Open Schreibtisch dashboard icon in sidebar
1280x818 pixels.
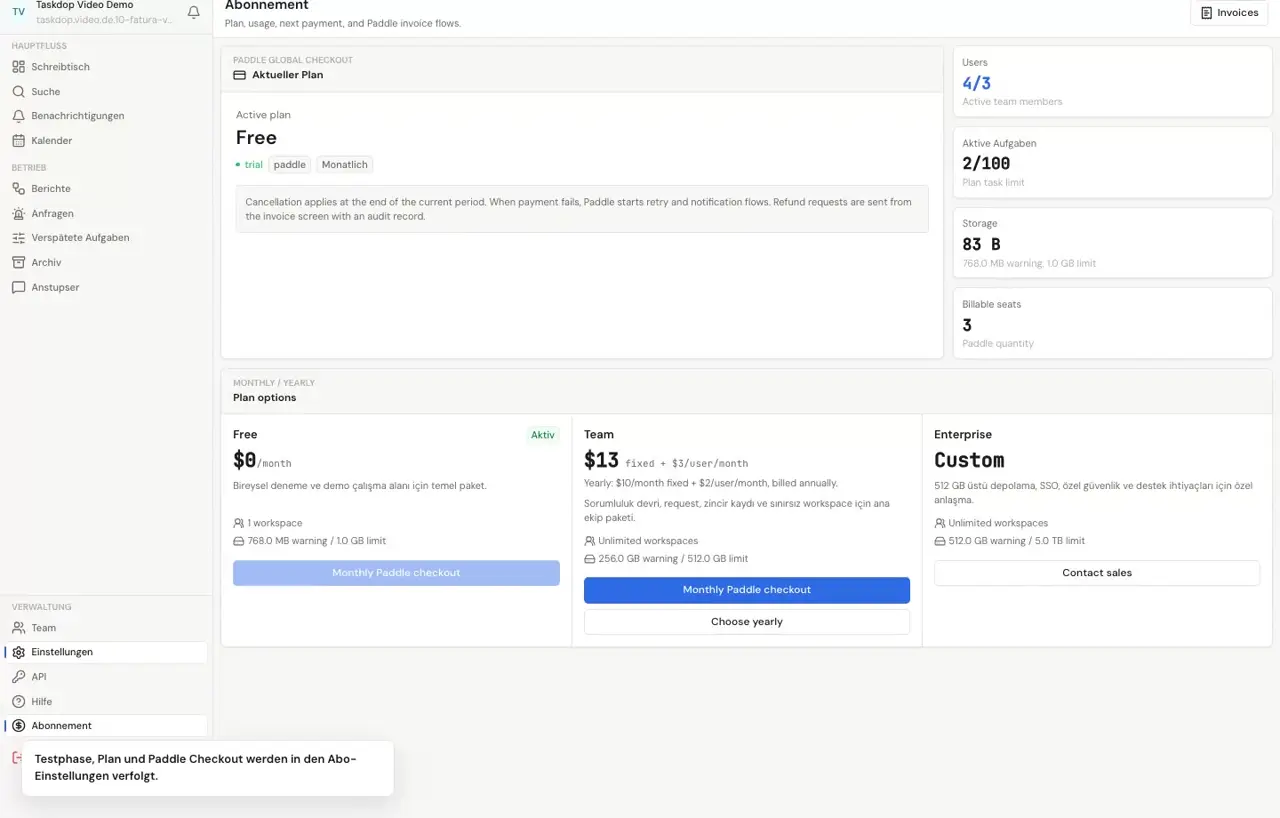tap(18, 67)
